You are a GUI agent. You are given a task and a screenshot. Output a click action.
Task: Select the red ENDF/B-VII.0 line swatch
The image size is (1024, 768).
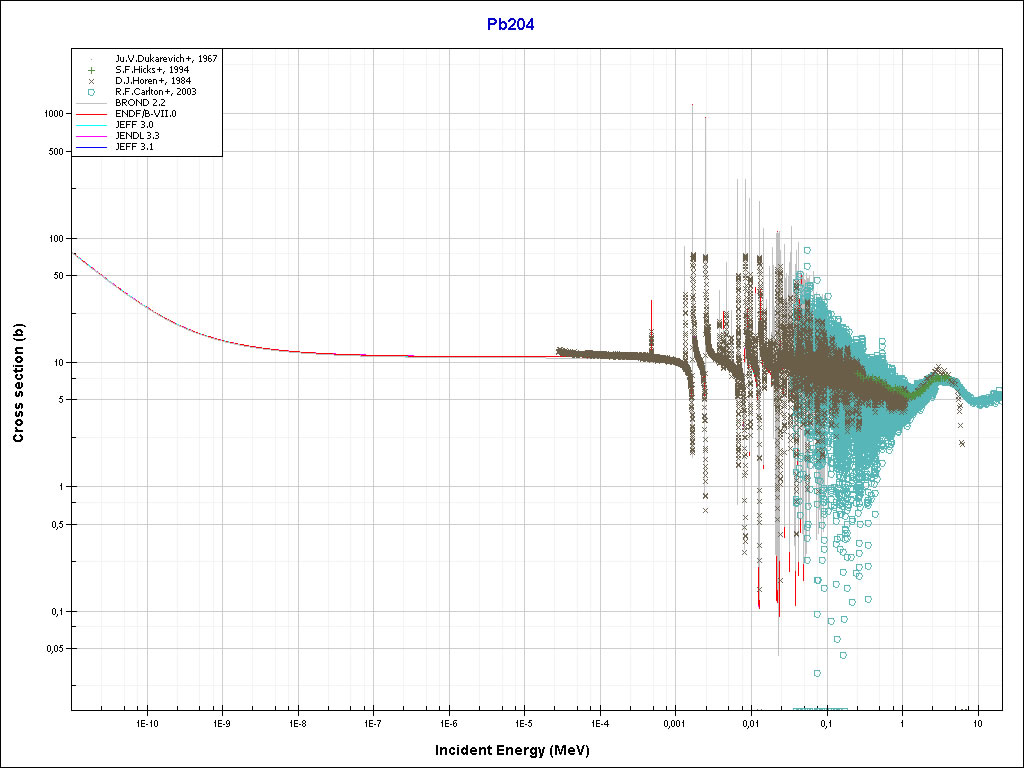coord(91,114)
